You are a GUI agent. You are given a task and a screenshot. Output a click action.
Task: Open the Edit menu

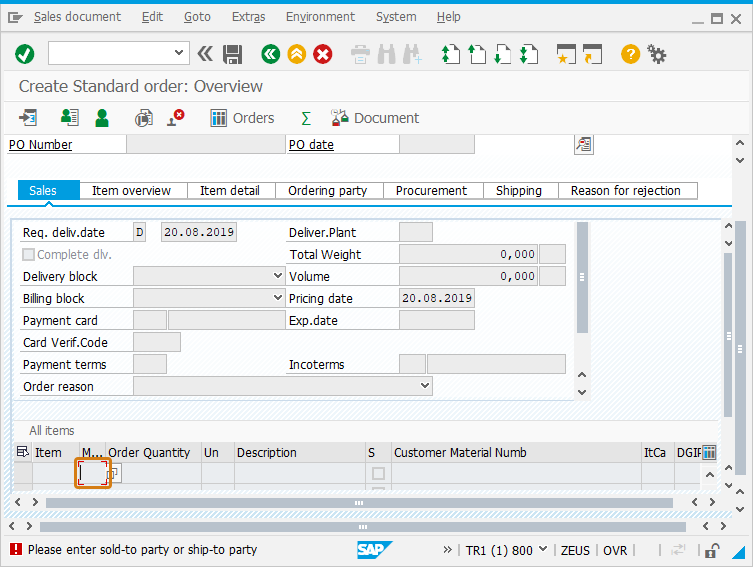(x=152, y=17)
